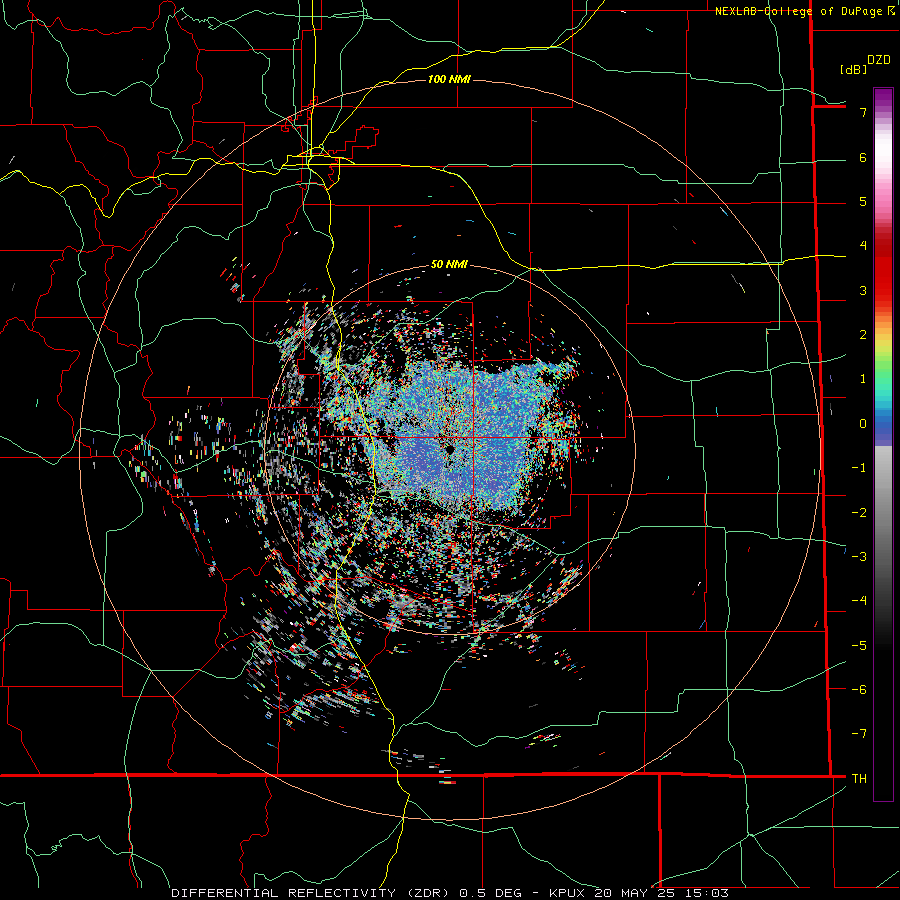Viewport: 900px width, 900px height.
Task: Click the 2 value on the color scale
Action: pos(863,335)
